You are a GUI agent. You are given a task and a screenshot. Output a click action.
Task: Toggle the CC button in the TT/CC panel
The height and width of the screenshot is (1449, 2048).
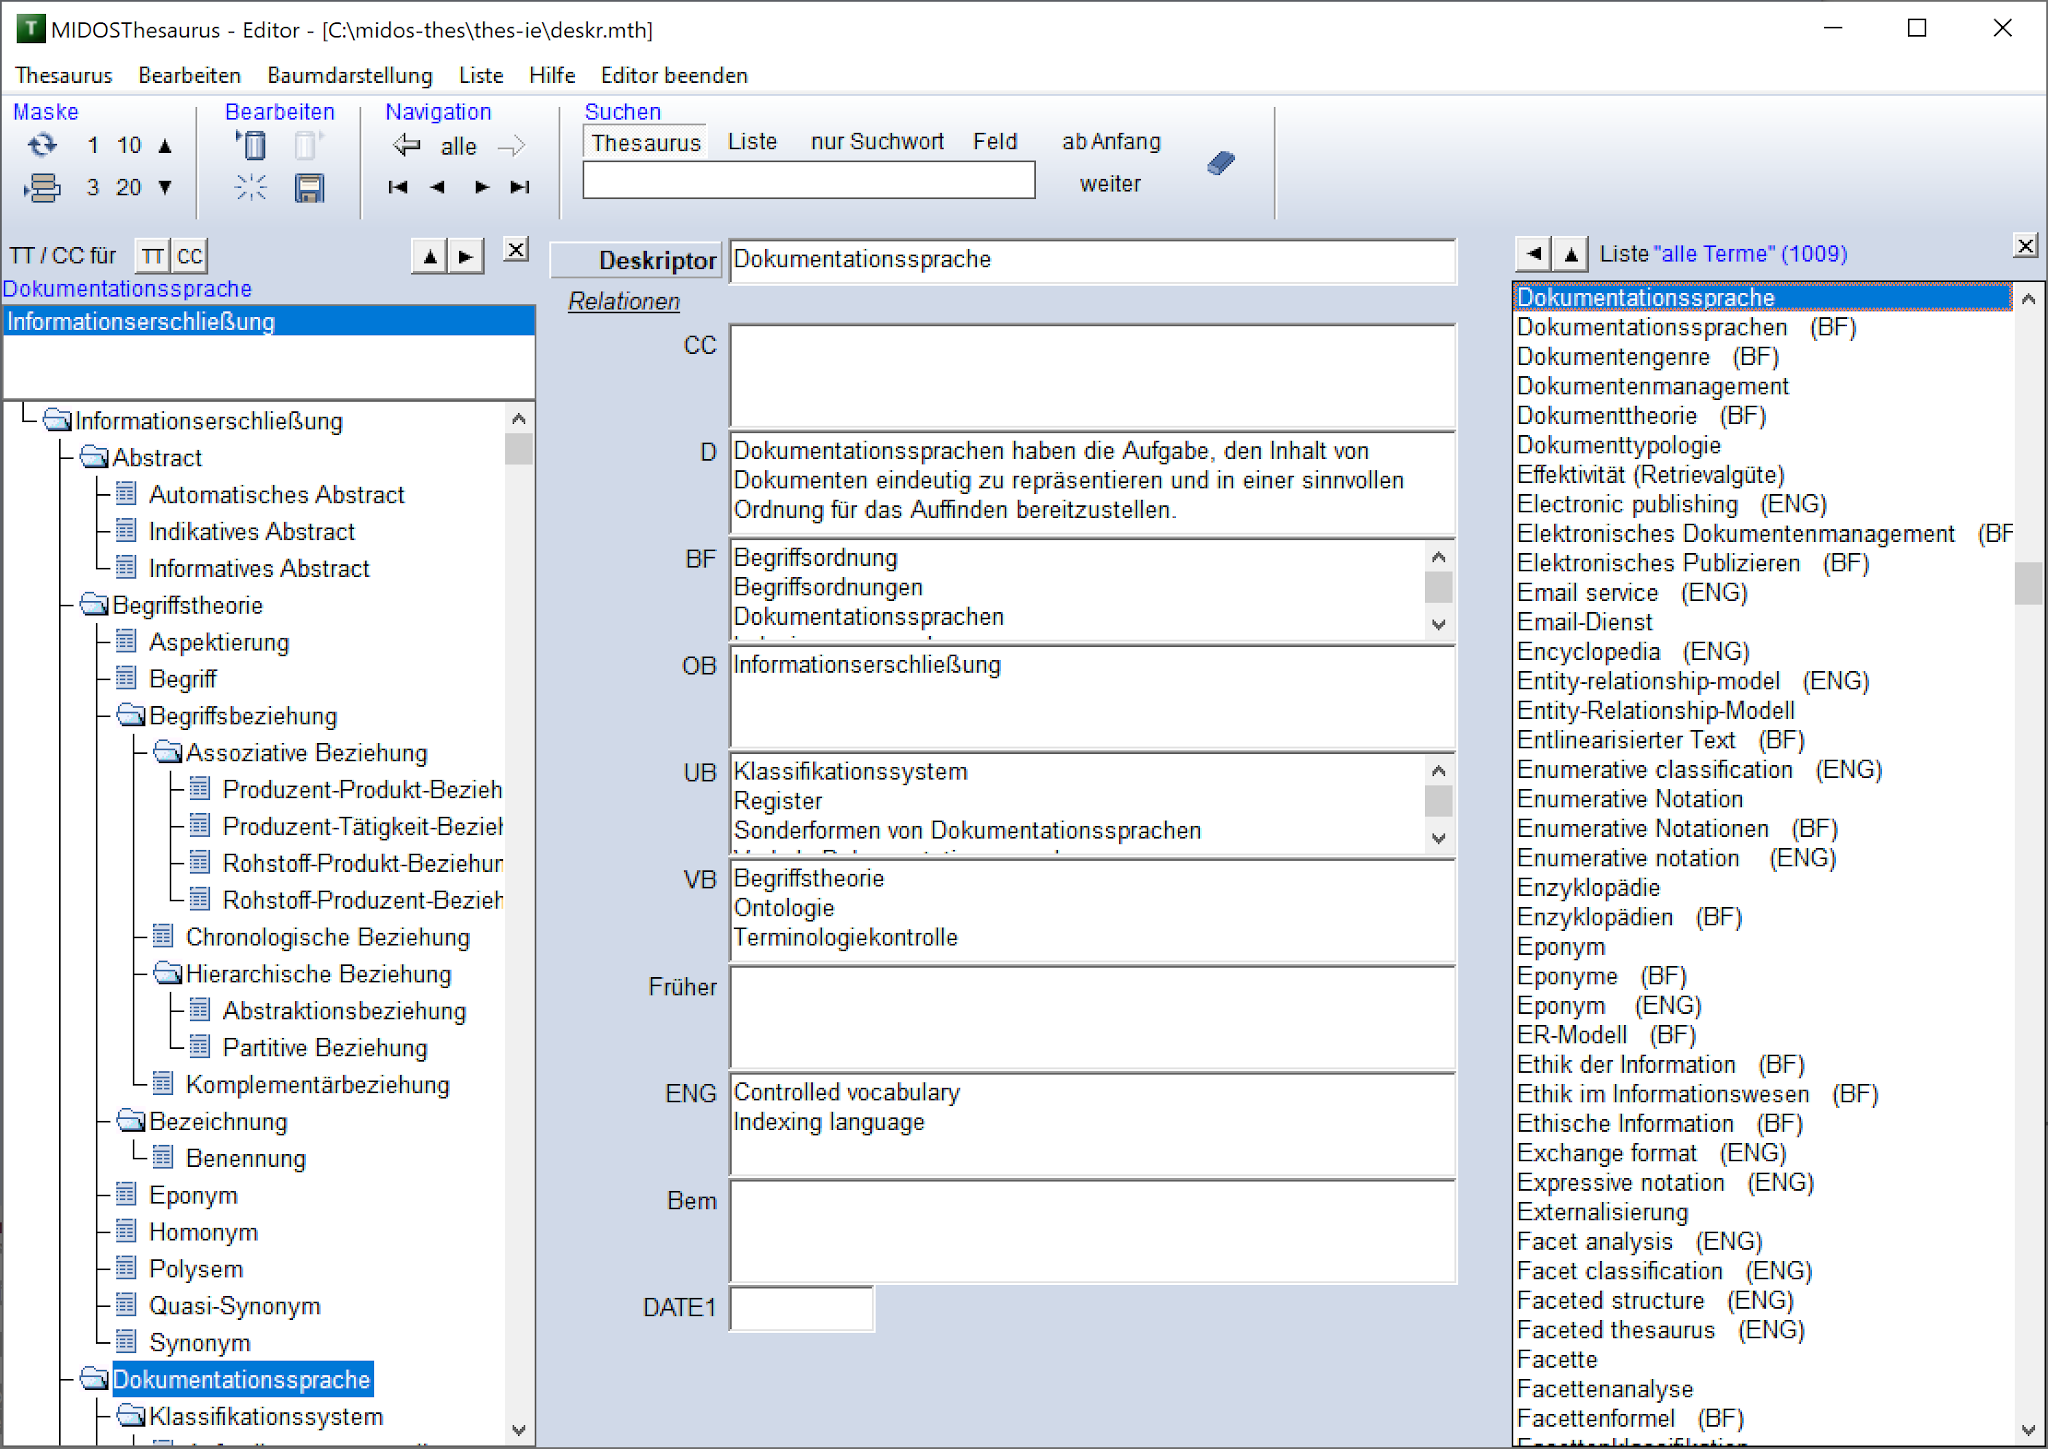tap(190, 255)
